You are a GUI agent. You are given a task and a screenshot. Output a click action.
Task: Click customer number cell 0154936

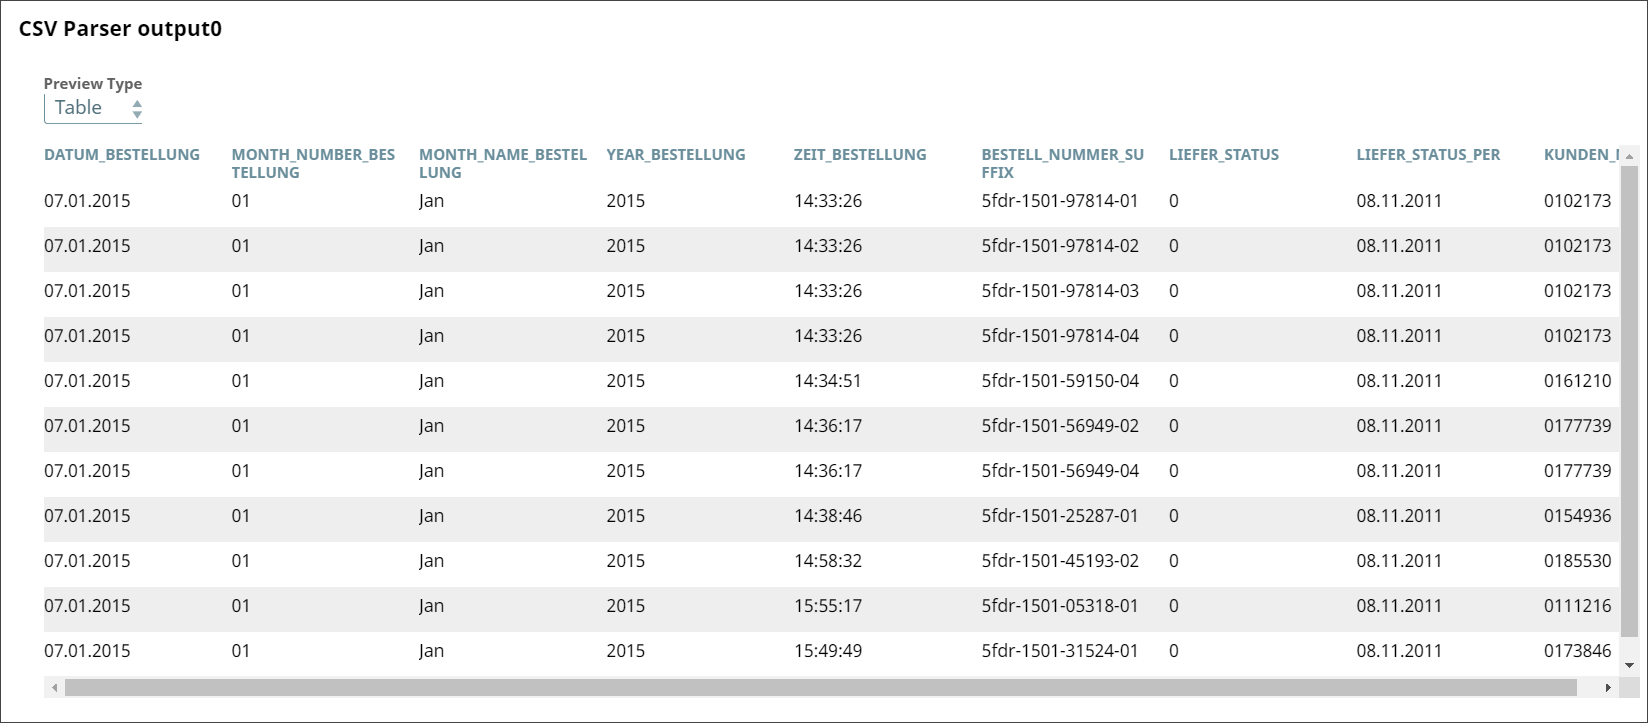click(x=1577, y=516)
